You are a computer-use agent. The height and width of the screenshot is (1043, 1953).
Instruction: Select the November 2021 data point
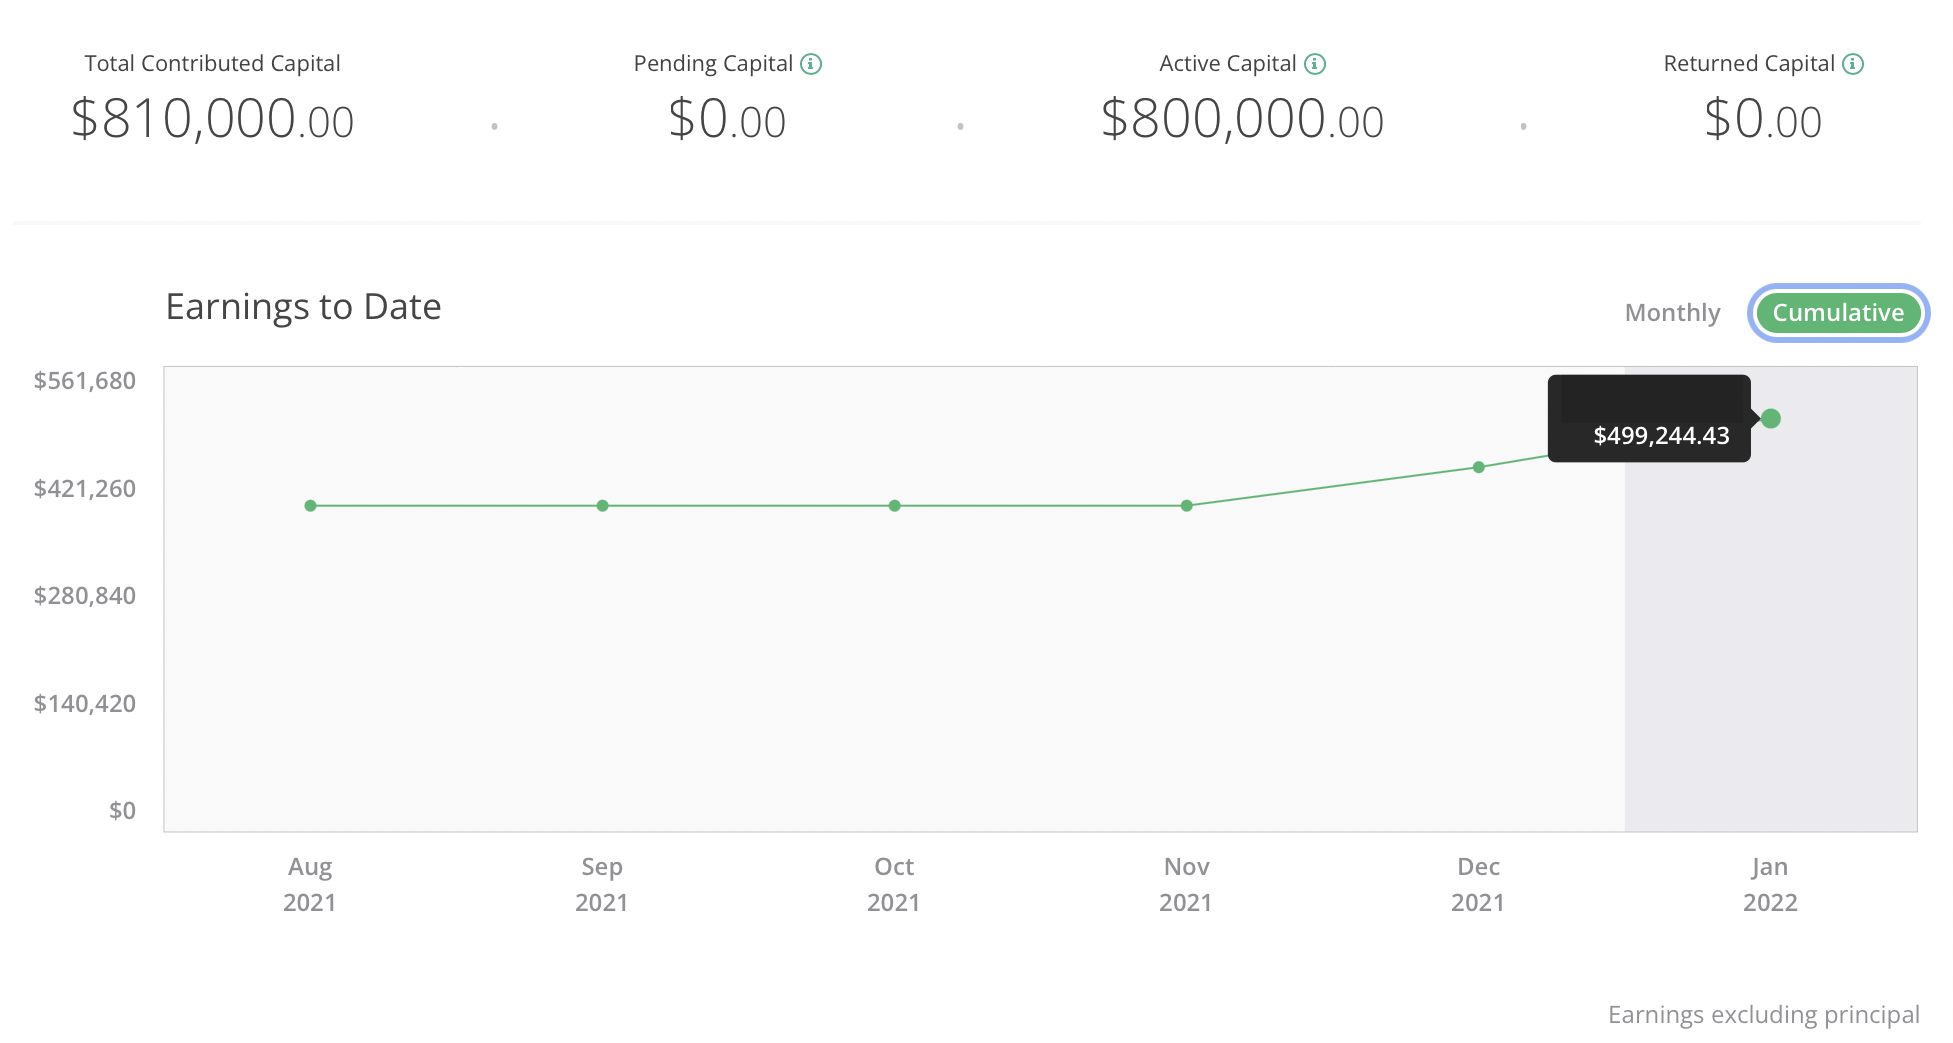click(1186, 505)
